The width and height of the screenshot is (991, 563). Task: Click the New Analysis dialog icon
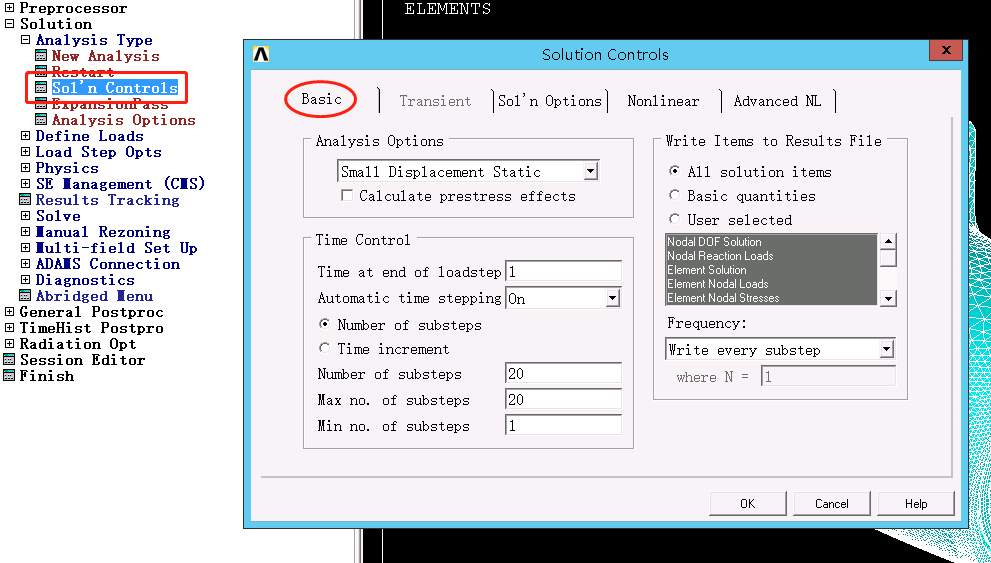click(x=41, y=56)
